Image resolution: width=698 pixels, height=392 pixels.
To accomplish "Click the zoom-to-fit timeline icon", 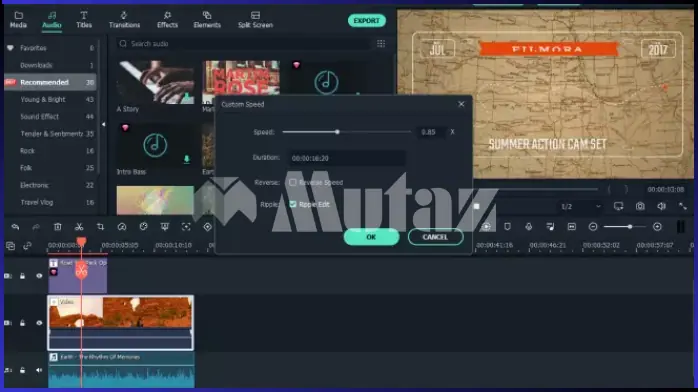I will 572,227.
